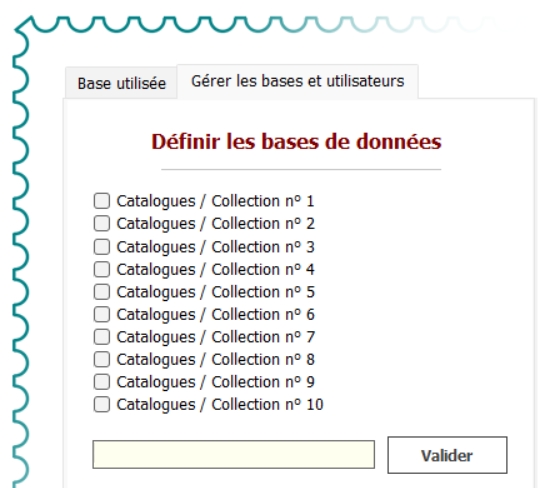Screen dimensions: 549x488
Task: Check Catalogues / Collection n° 10 checkbox
Action: pos(102,404)
